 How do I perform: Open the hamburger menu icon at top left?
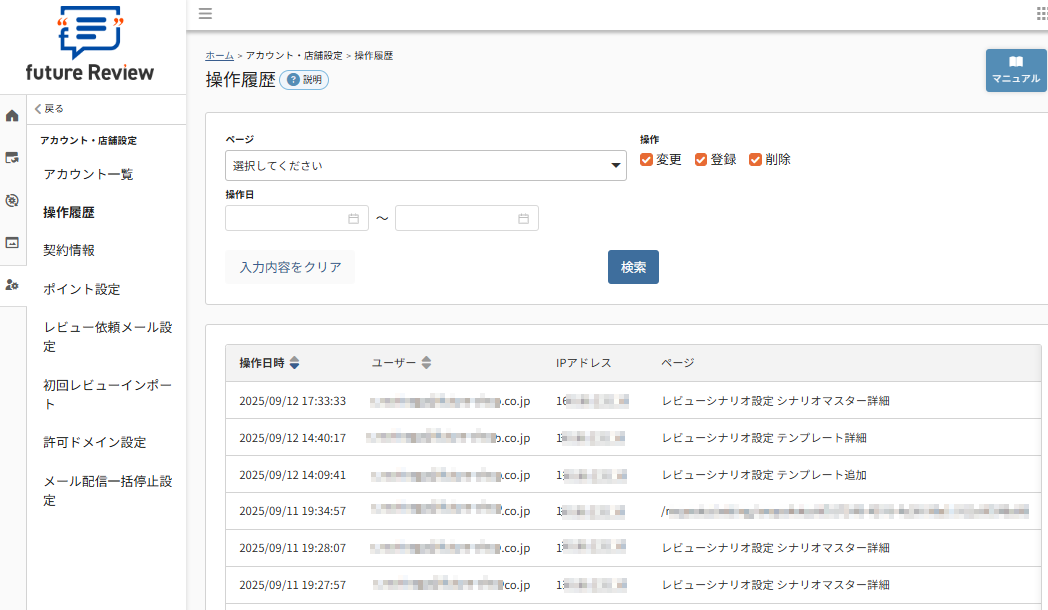pos(205,14)
